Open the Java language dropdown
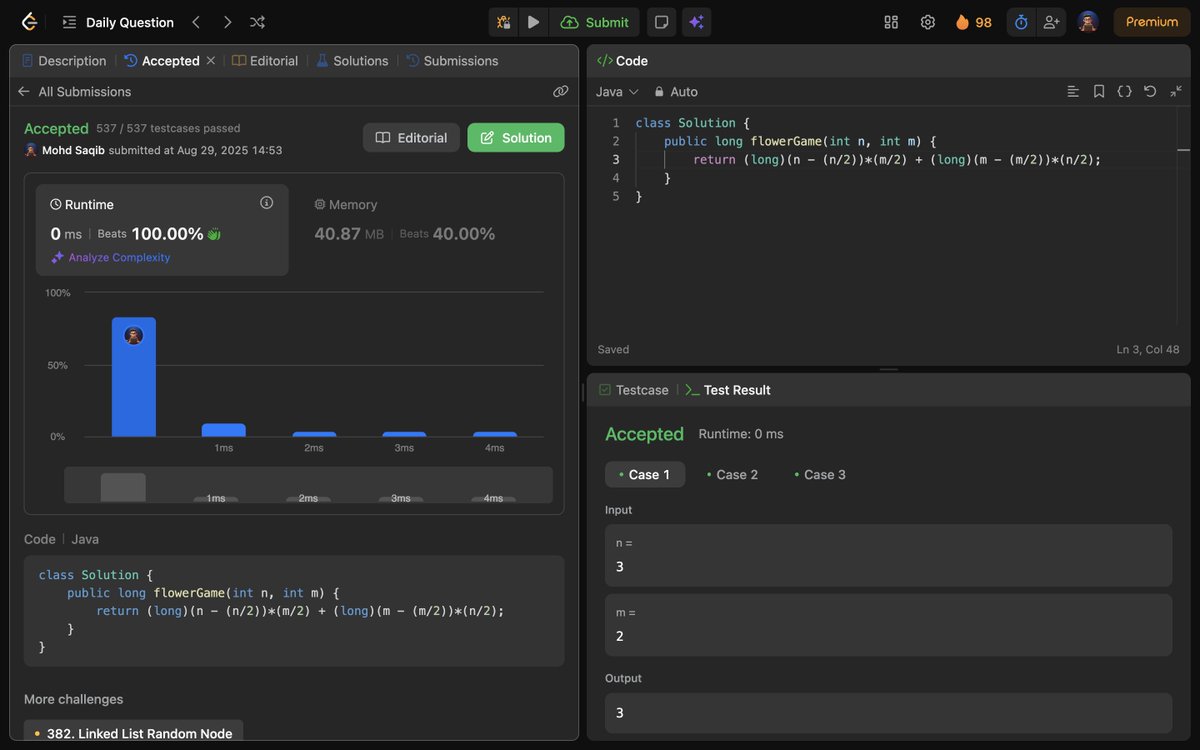 (617, 92)
